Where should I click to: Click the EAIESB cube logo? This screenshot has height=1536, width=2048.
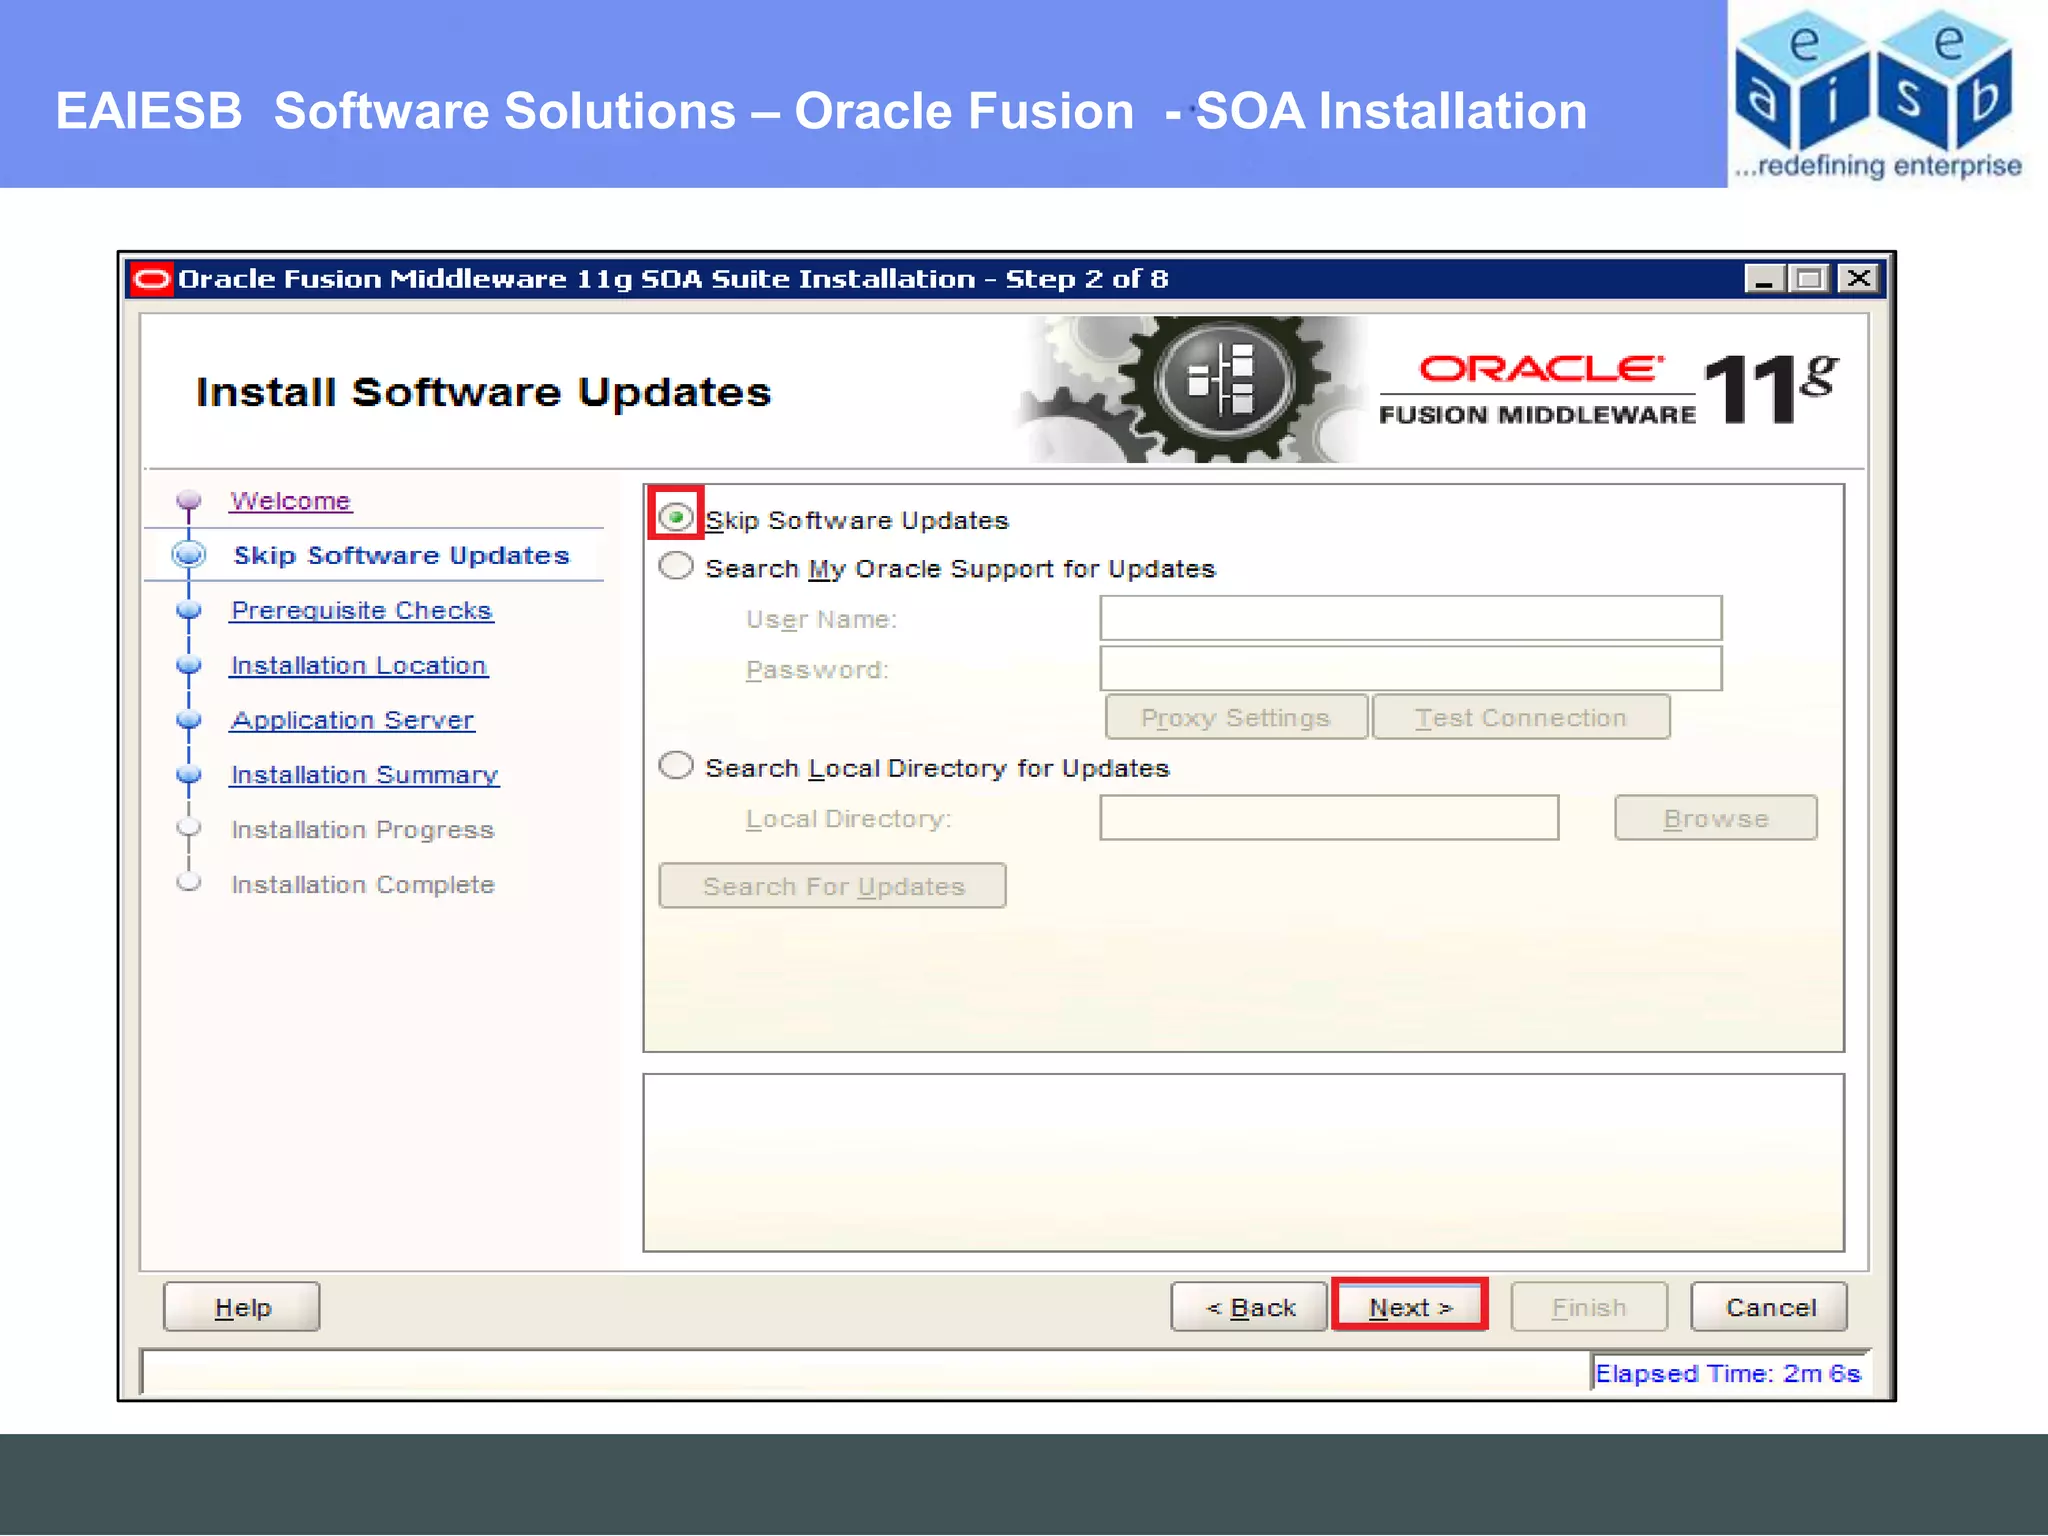click(1877, 93)
